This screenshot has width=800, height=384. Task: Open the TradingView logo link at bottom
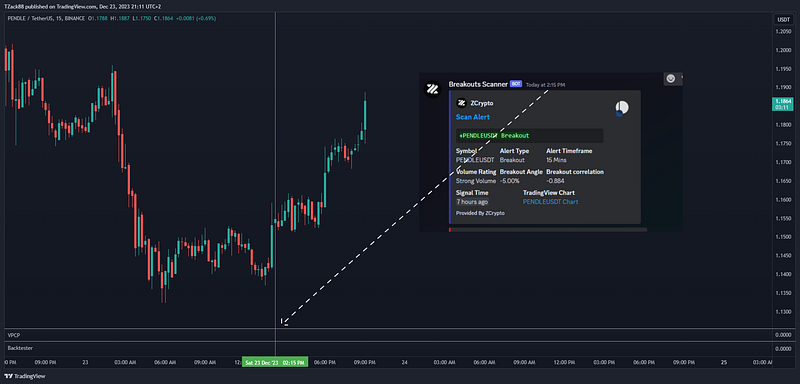pyautogui.click(x=25, y=376)
